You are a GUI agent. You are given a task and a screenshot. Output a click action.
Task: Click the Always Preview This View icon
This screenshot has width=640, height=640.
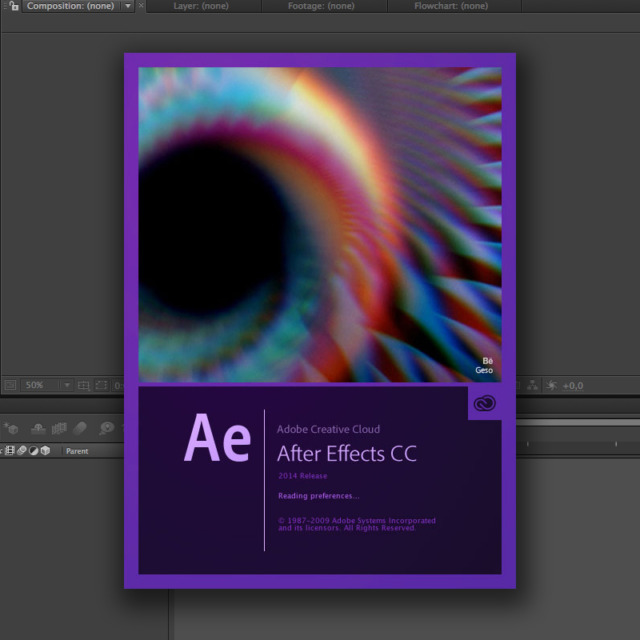(x=10, y=385)
